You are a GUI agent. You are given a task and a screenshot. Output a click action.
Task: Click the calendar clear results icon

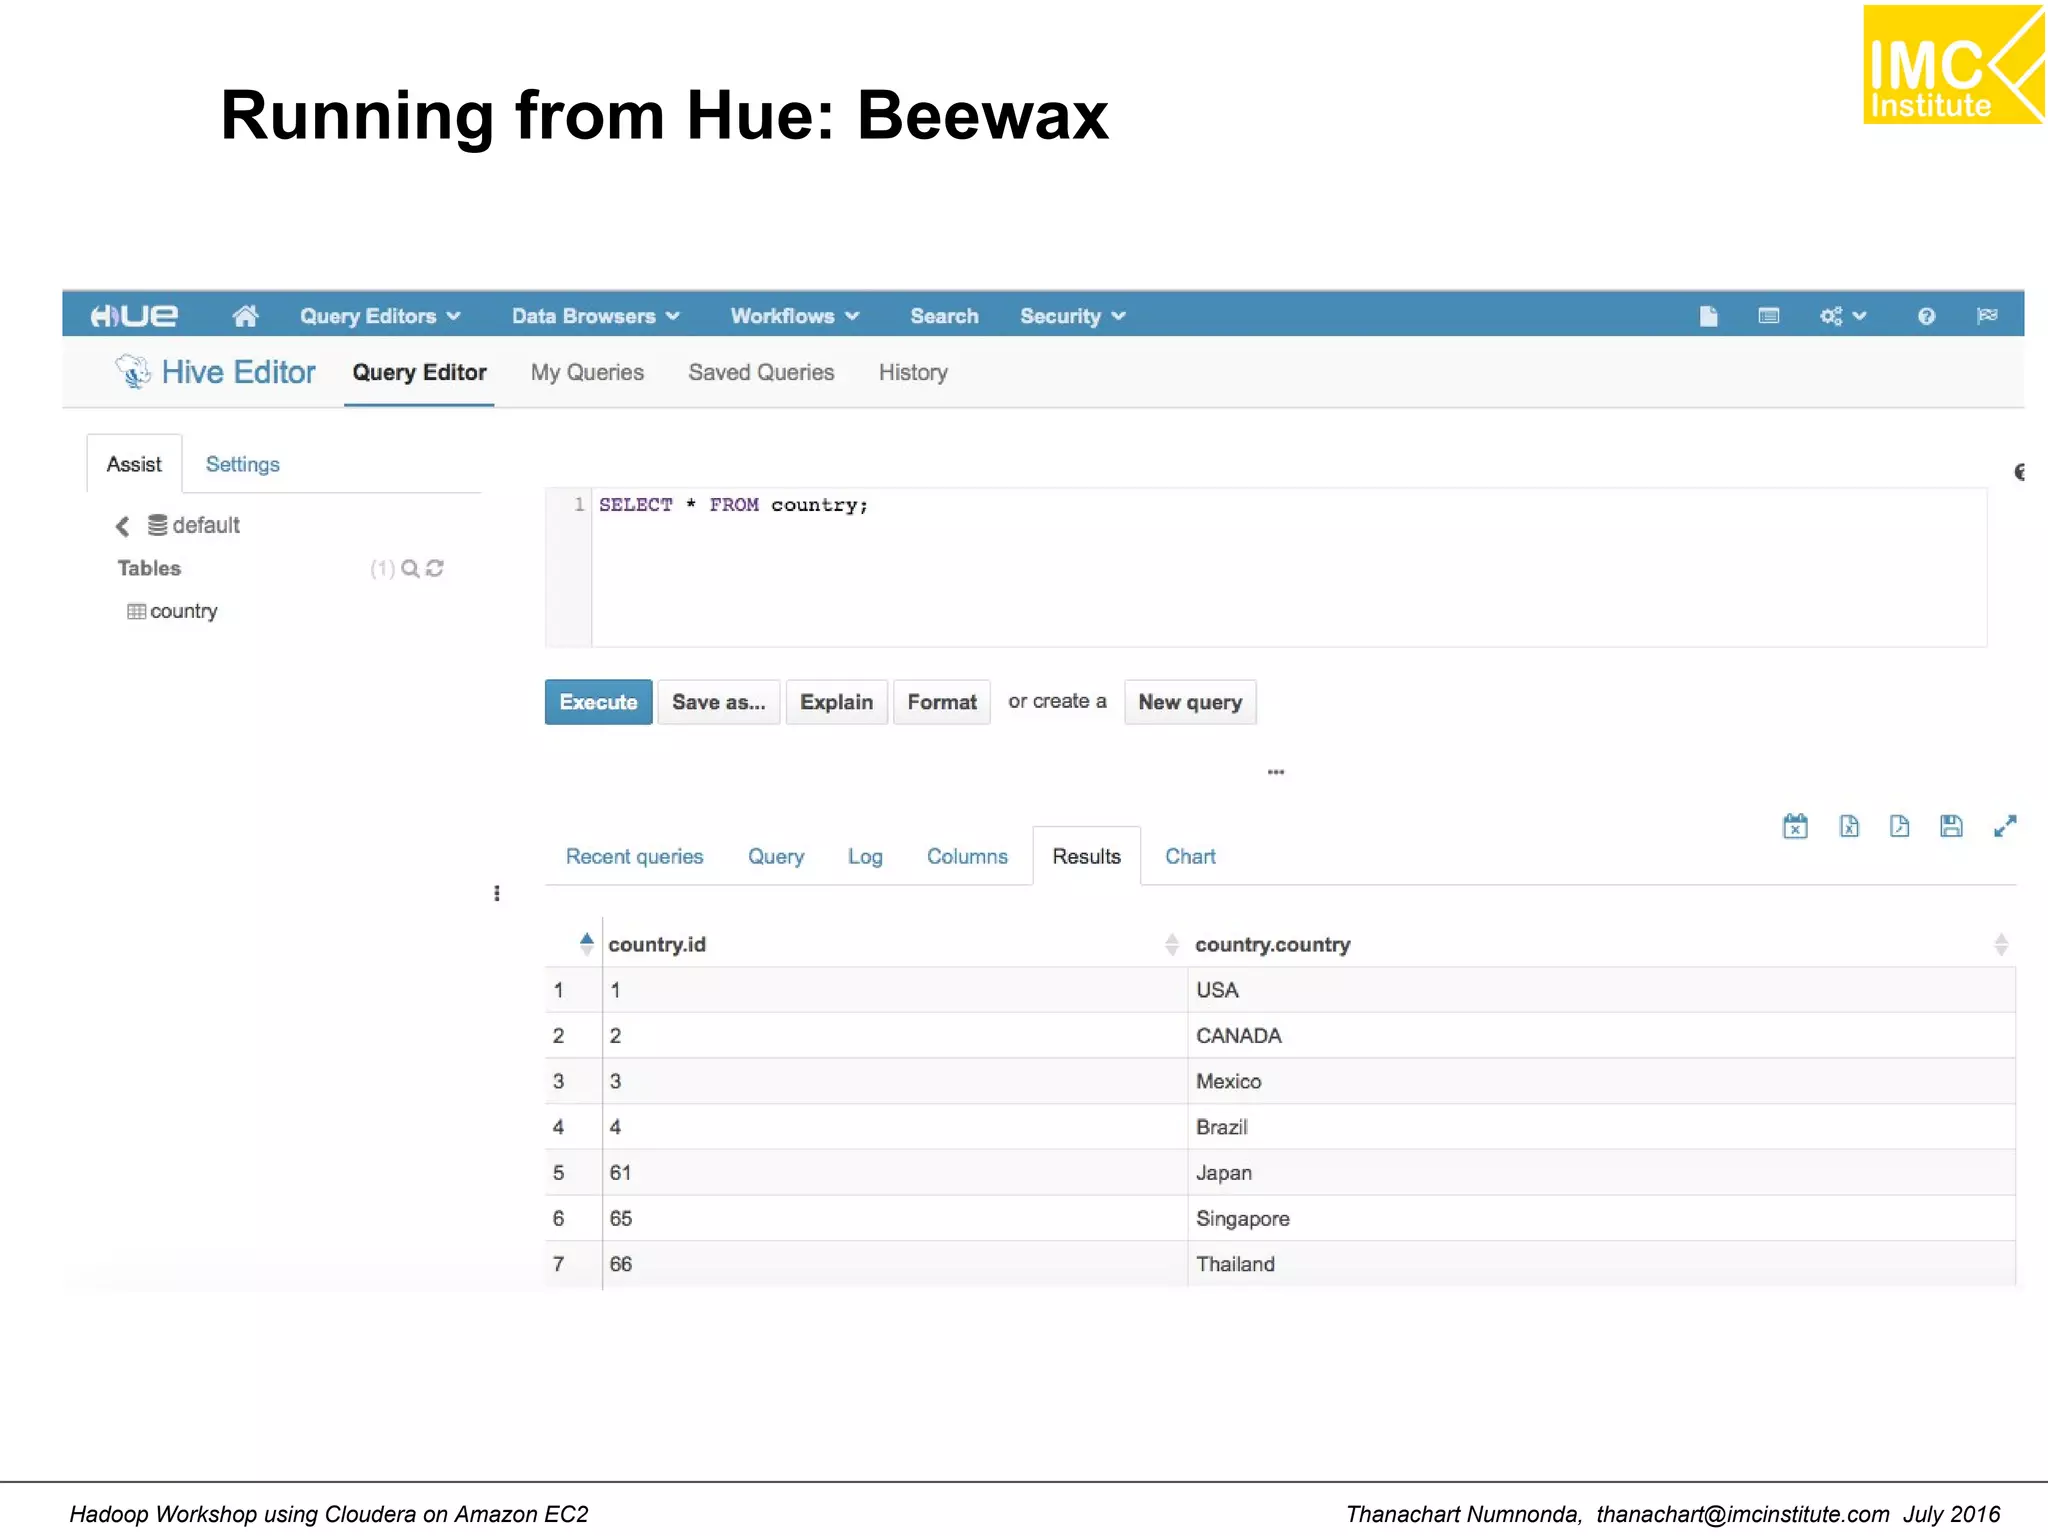[x=1795, y=826]
